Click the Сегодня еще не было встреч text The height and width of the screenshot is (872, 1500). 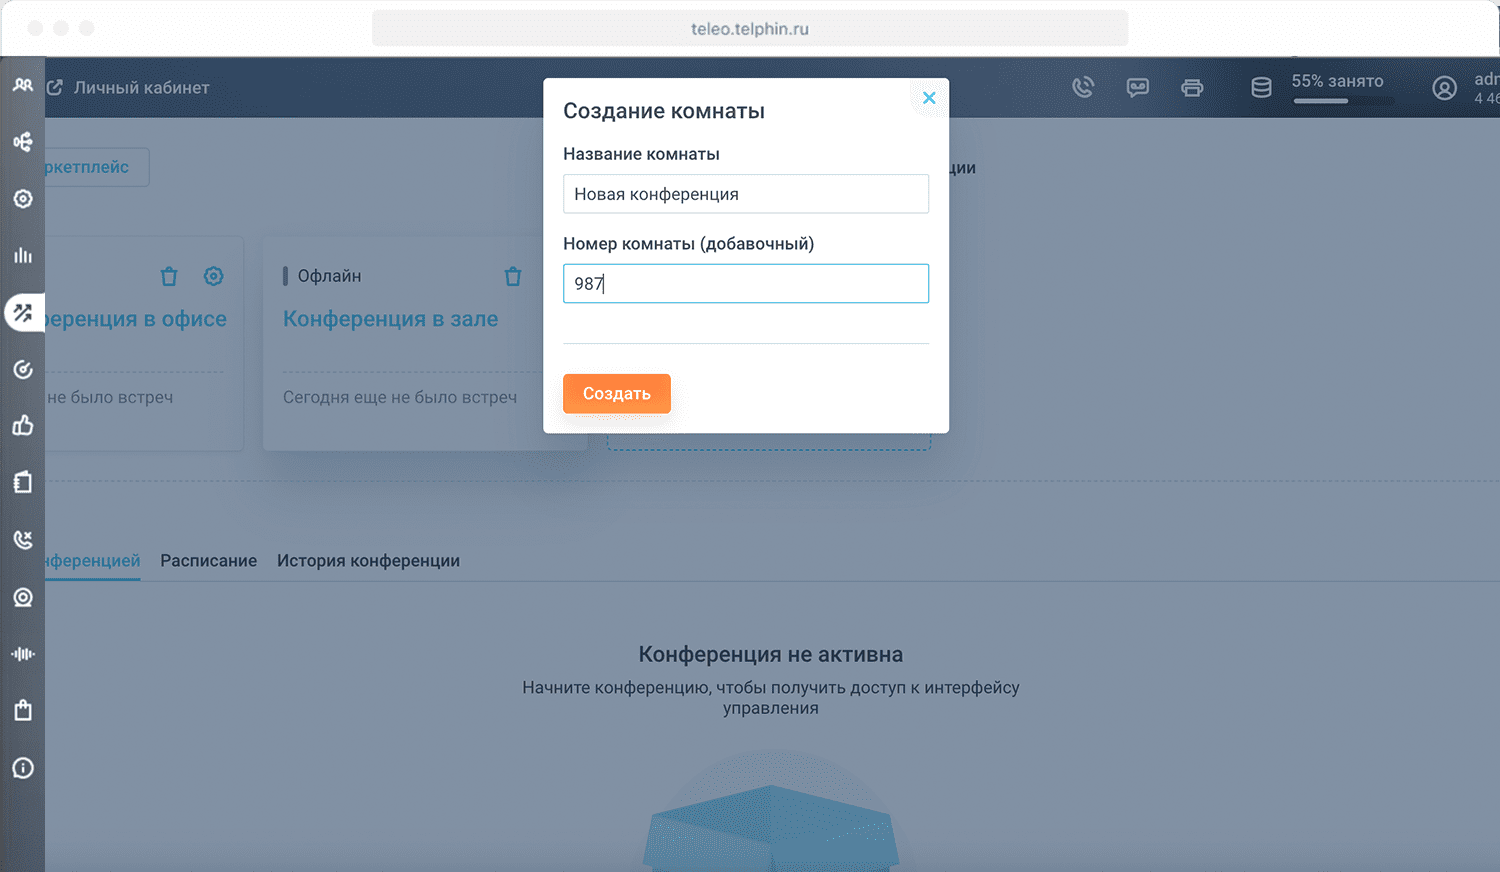(400, 397)
